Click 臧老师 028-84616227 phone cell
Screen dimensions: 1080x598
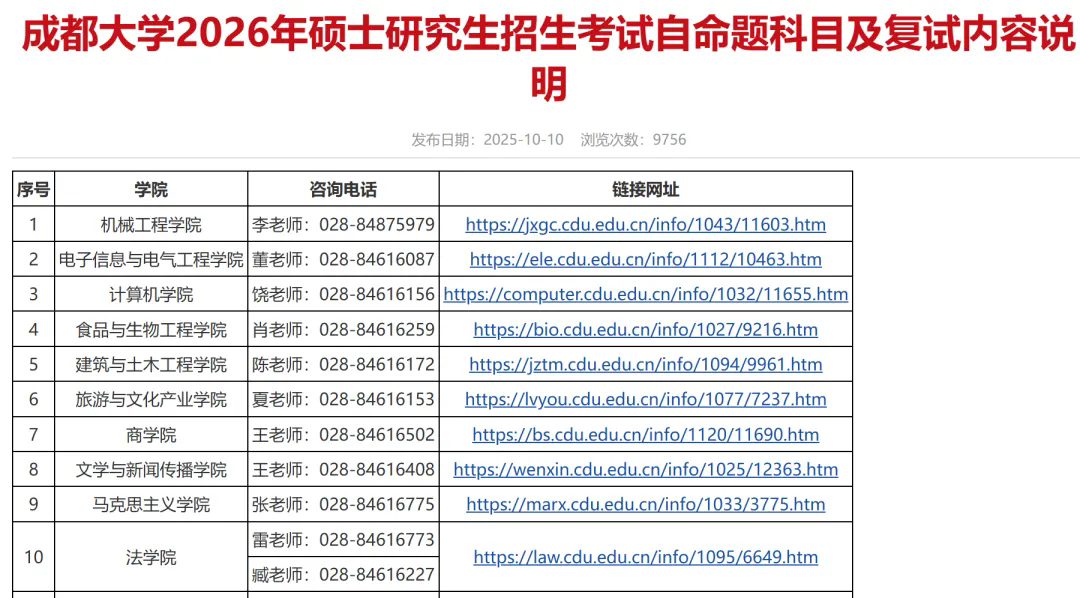point(343,575)
